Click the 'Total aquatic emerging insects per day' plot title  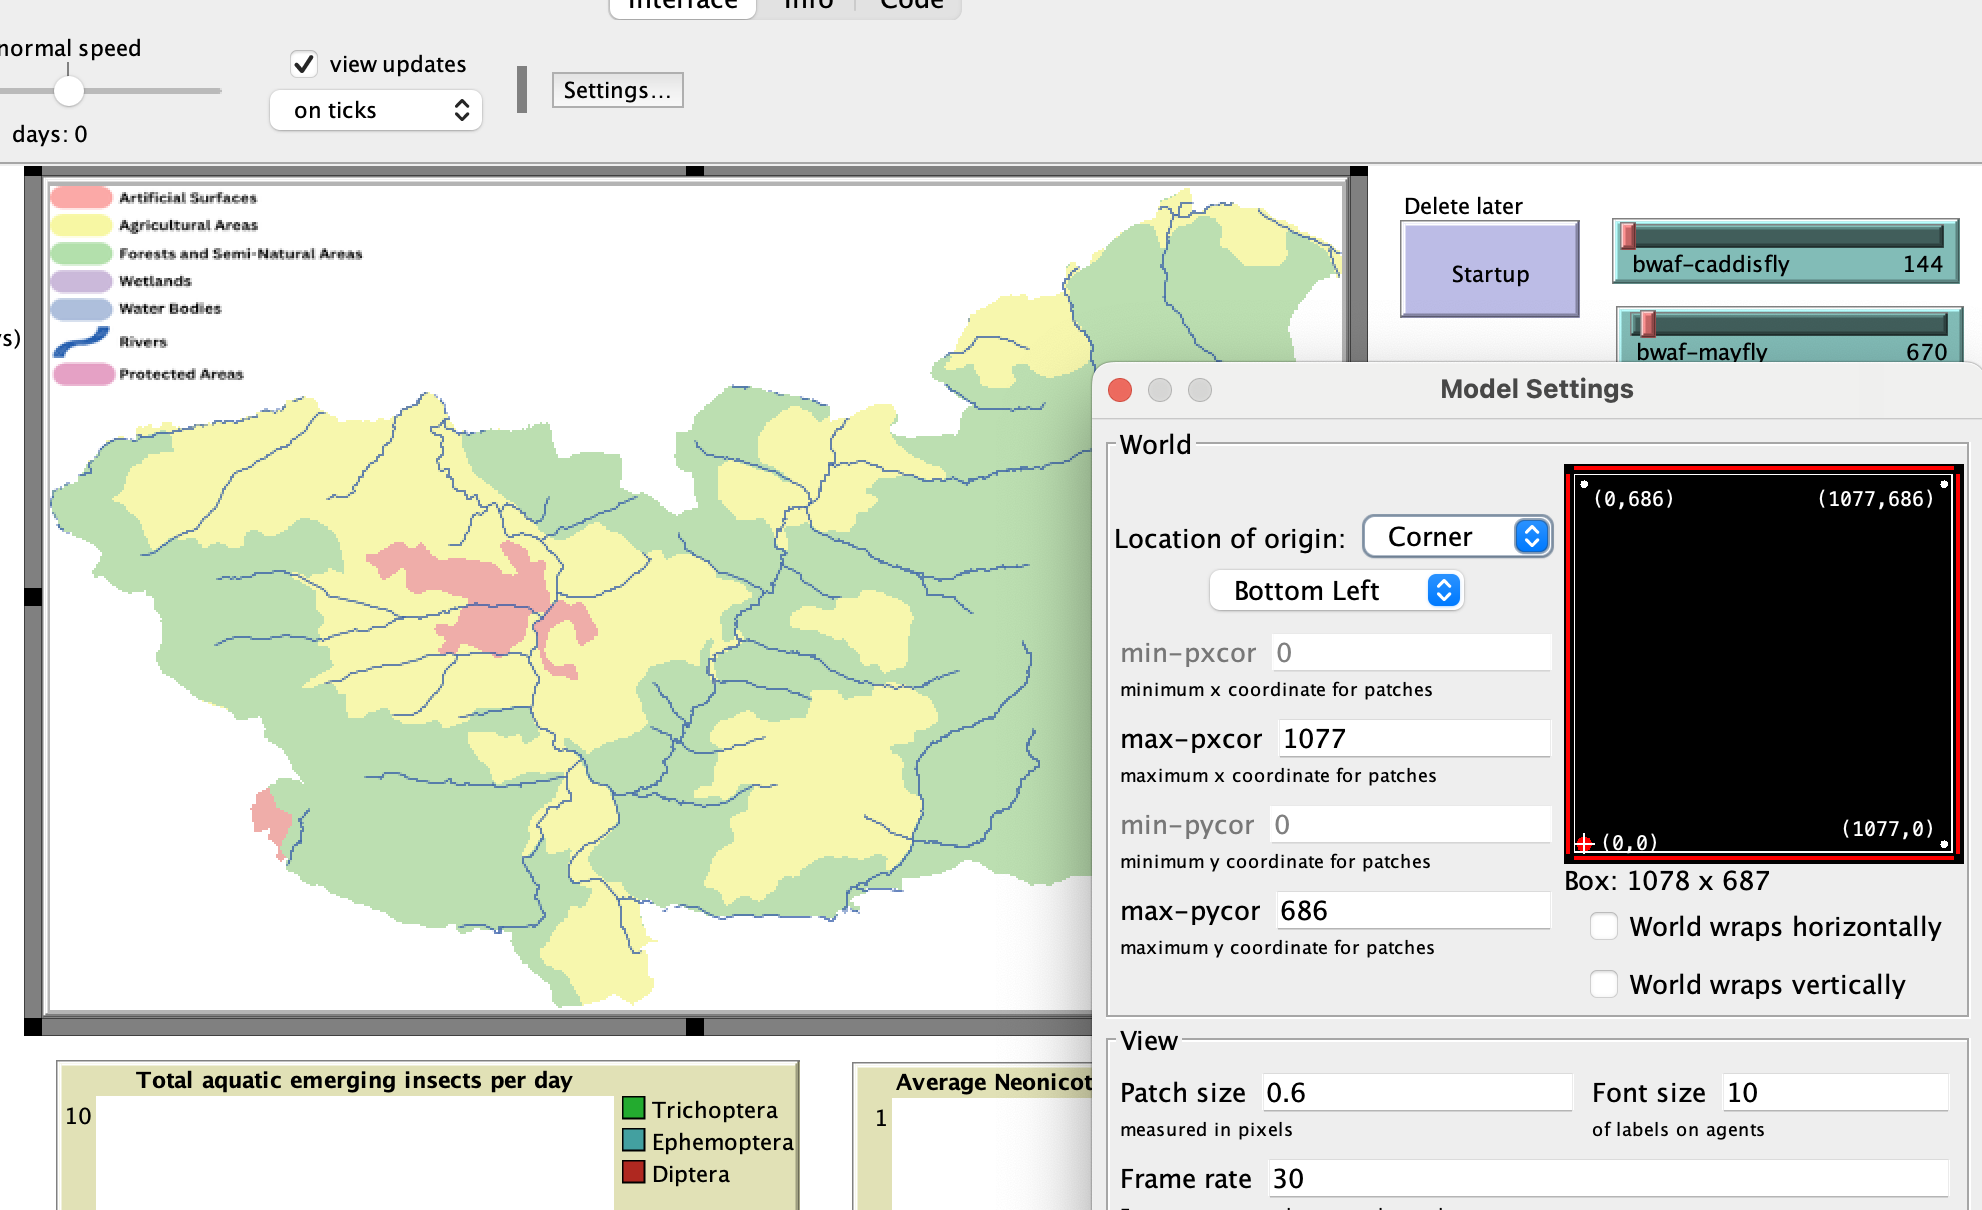click(354, 1080)
